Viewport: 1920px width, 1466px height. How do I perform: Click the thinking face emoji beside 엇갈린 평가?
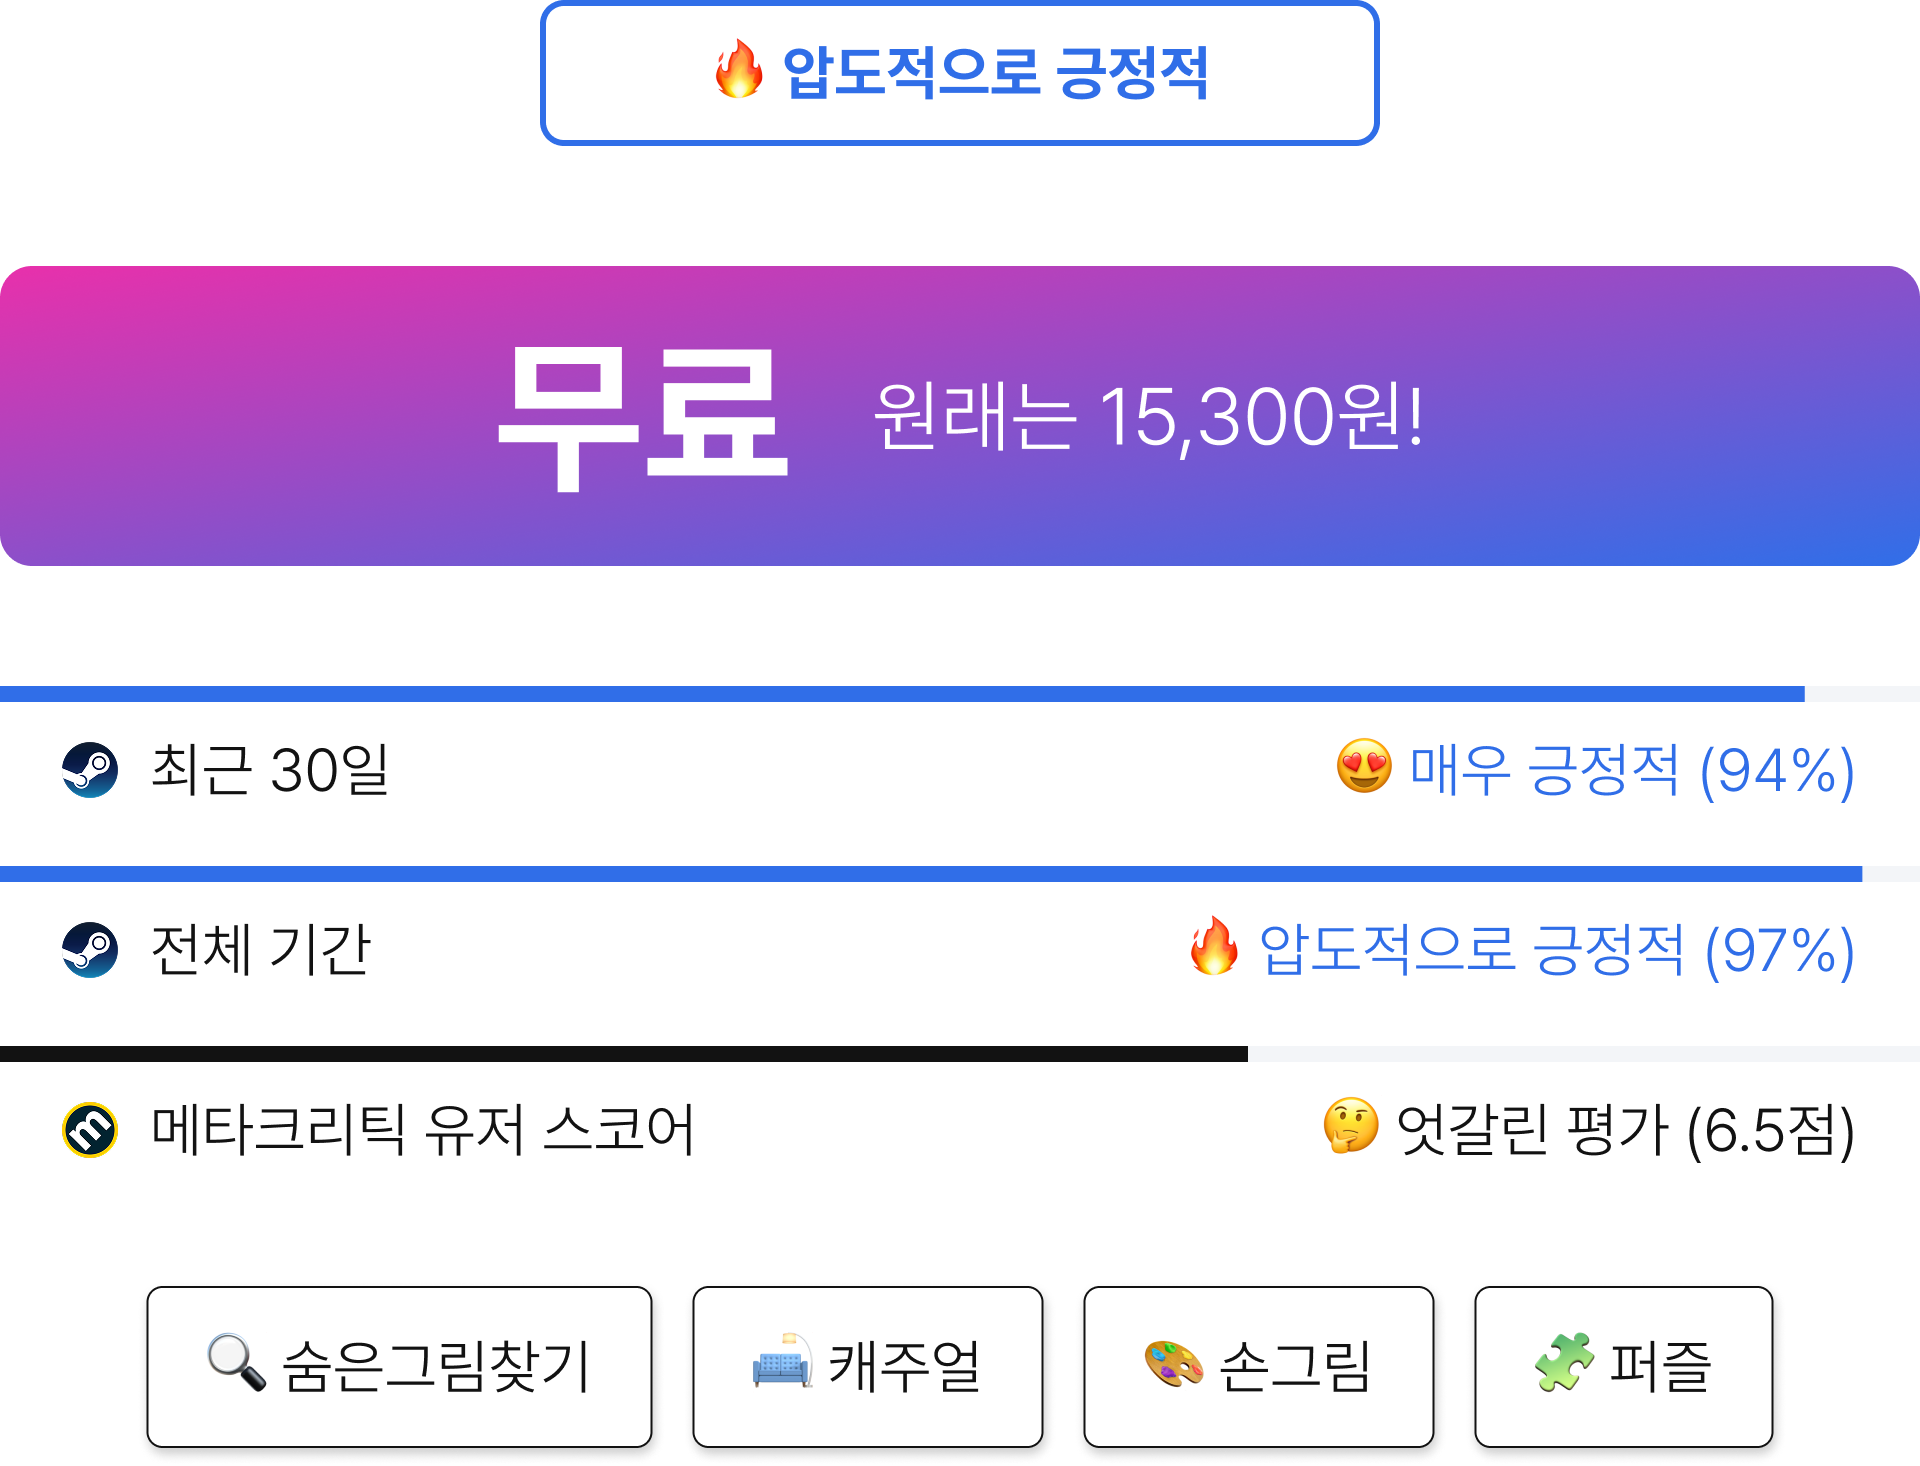pos(1351,1126)
